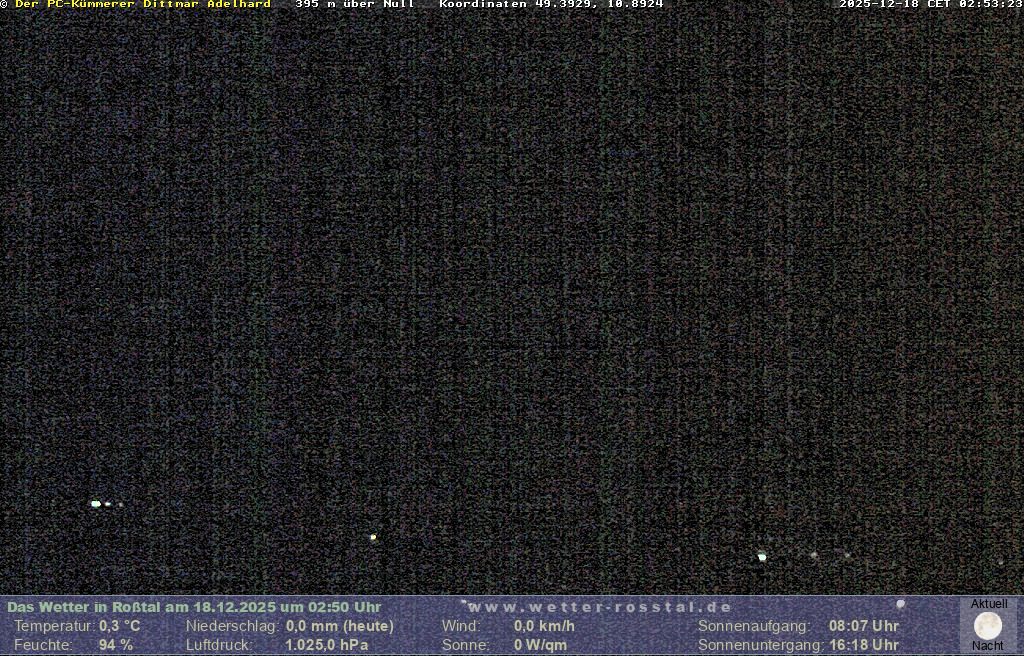
Task: Click the Temperatur value 0,3 °C
Action: tap(120, 626)
